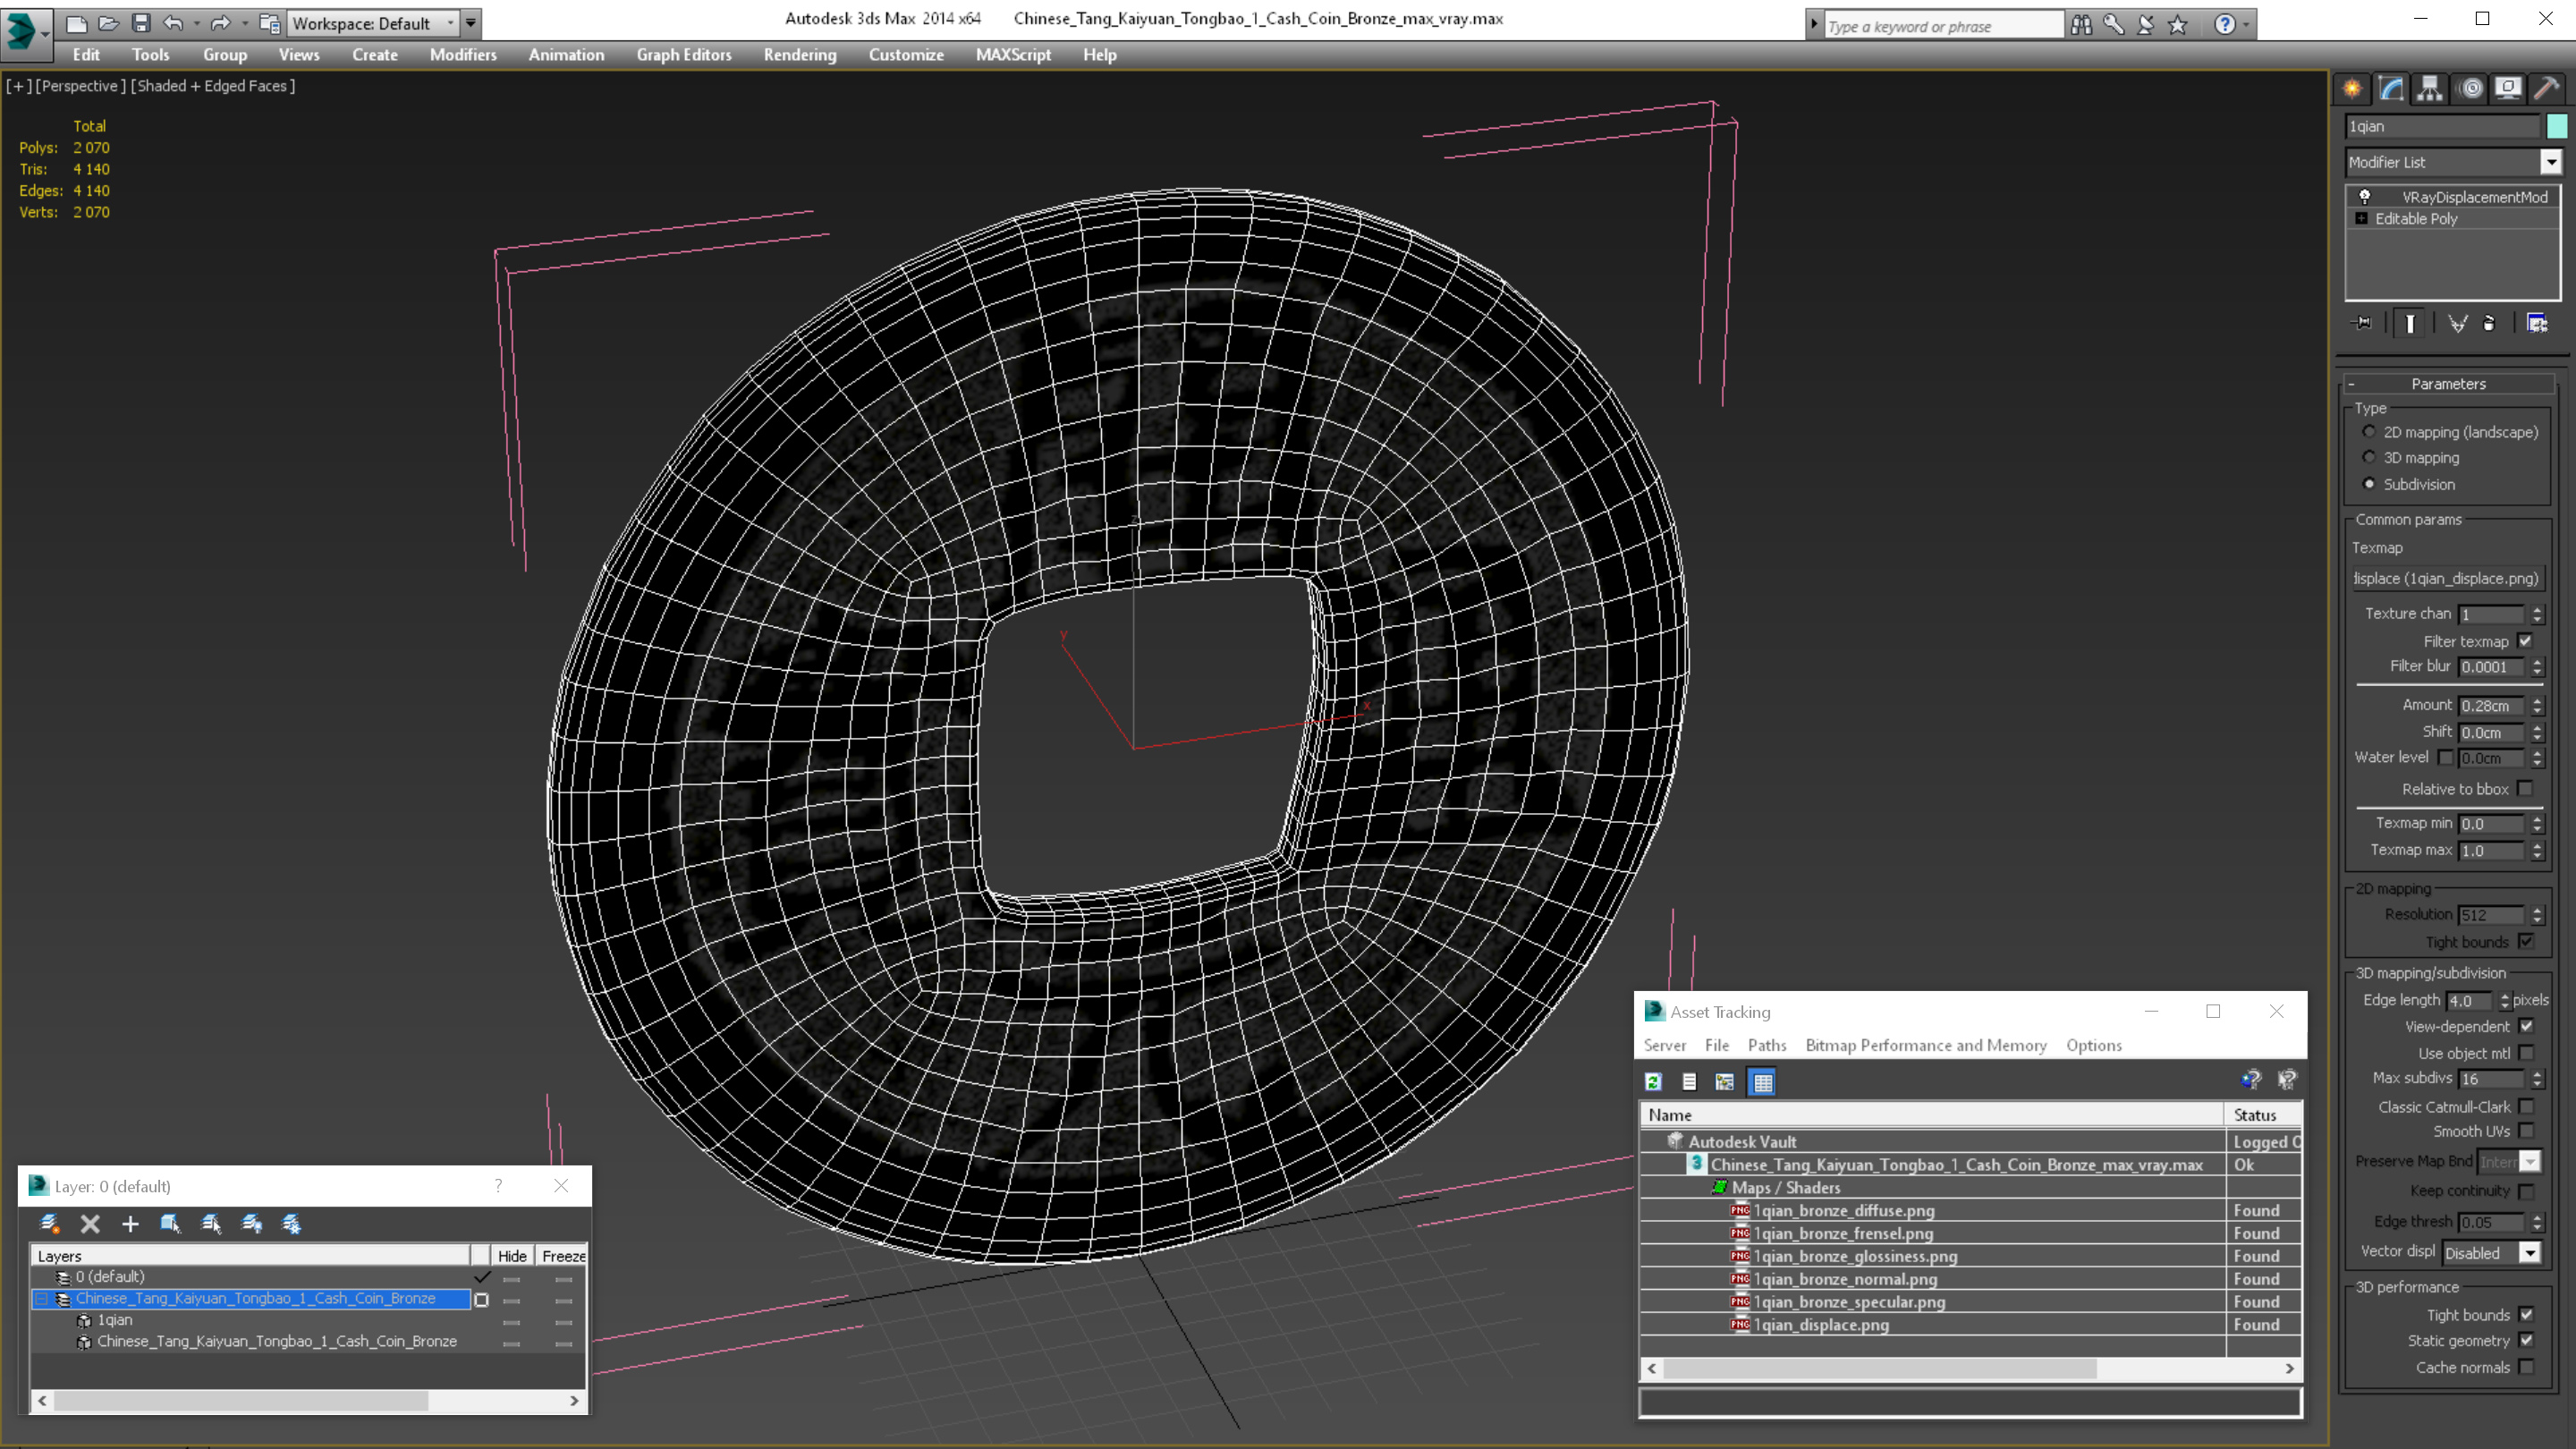Screen dimensions: 2576x1449
Task: Click the Undo arrow icon
Action: coord(173,23)
